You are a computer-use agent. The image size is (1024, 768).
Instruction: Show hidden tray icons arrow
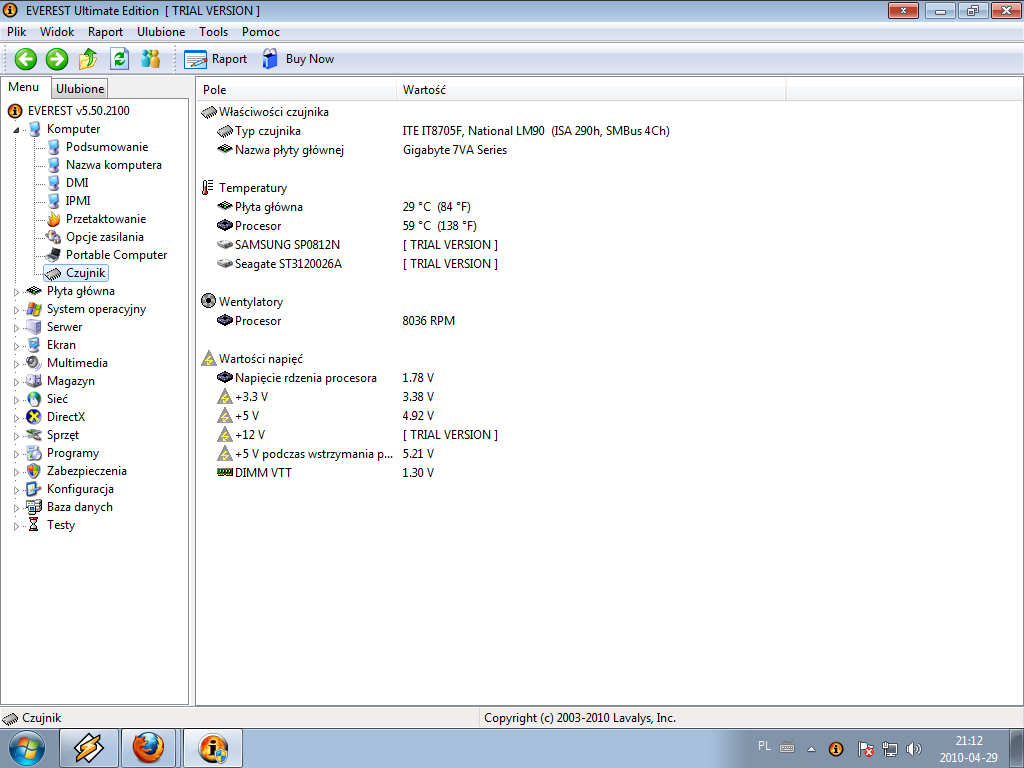tap(812, 749)
